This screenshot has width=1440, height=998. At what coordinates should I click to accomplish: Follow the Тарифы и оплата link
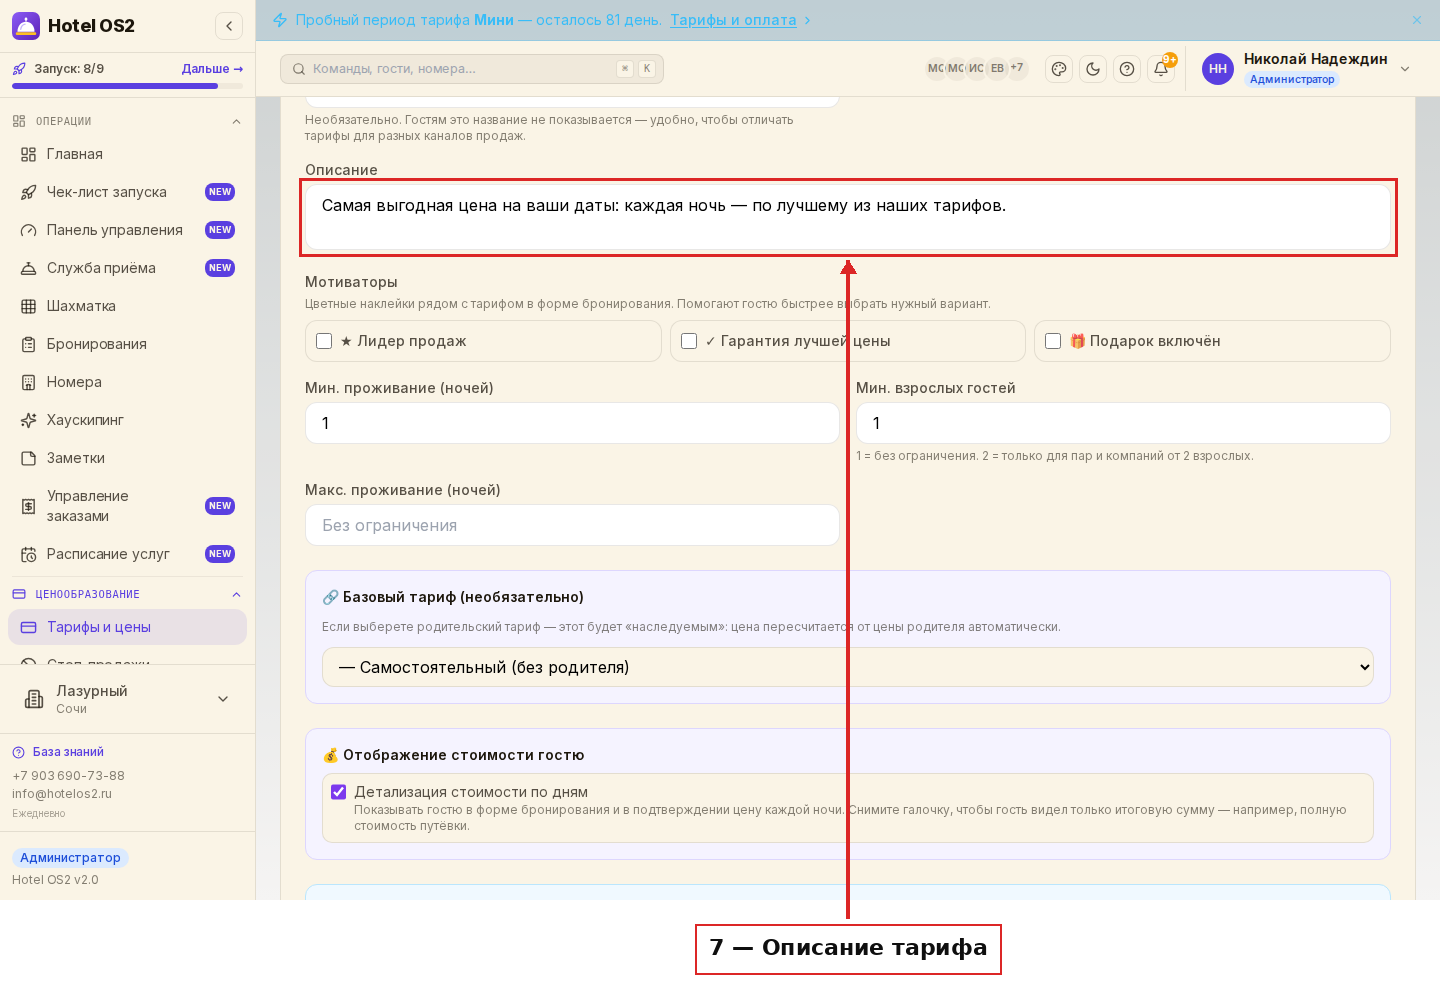point(733,20)
